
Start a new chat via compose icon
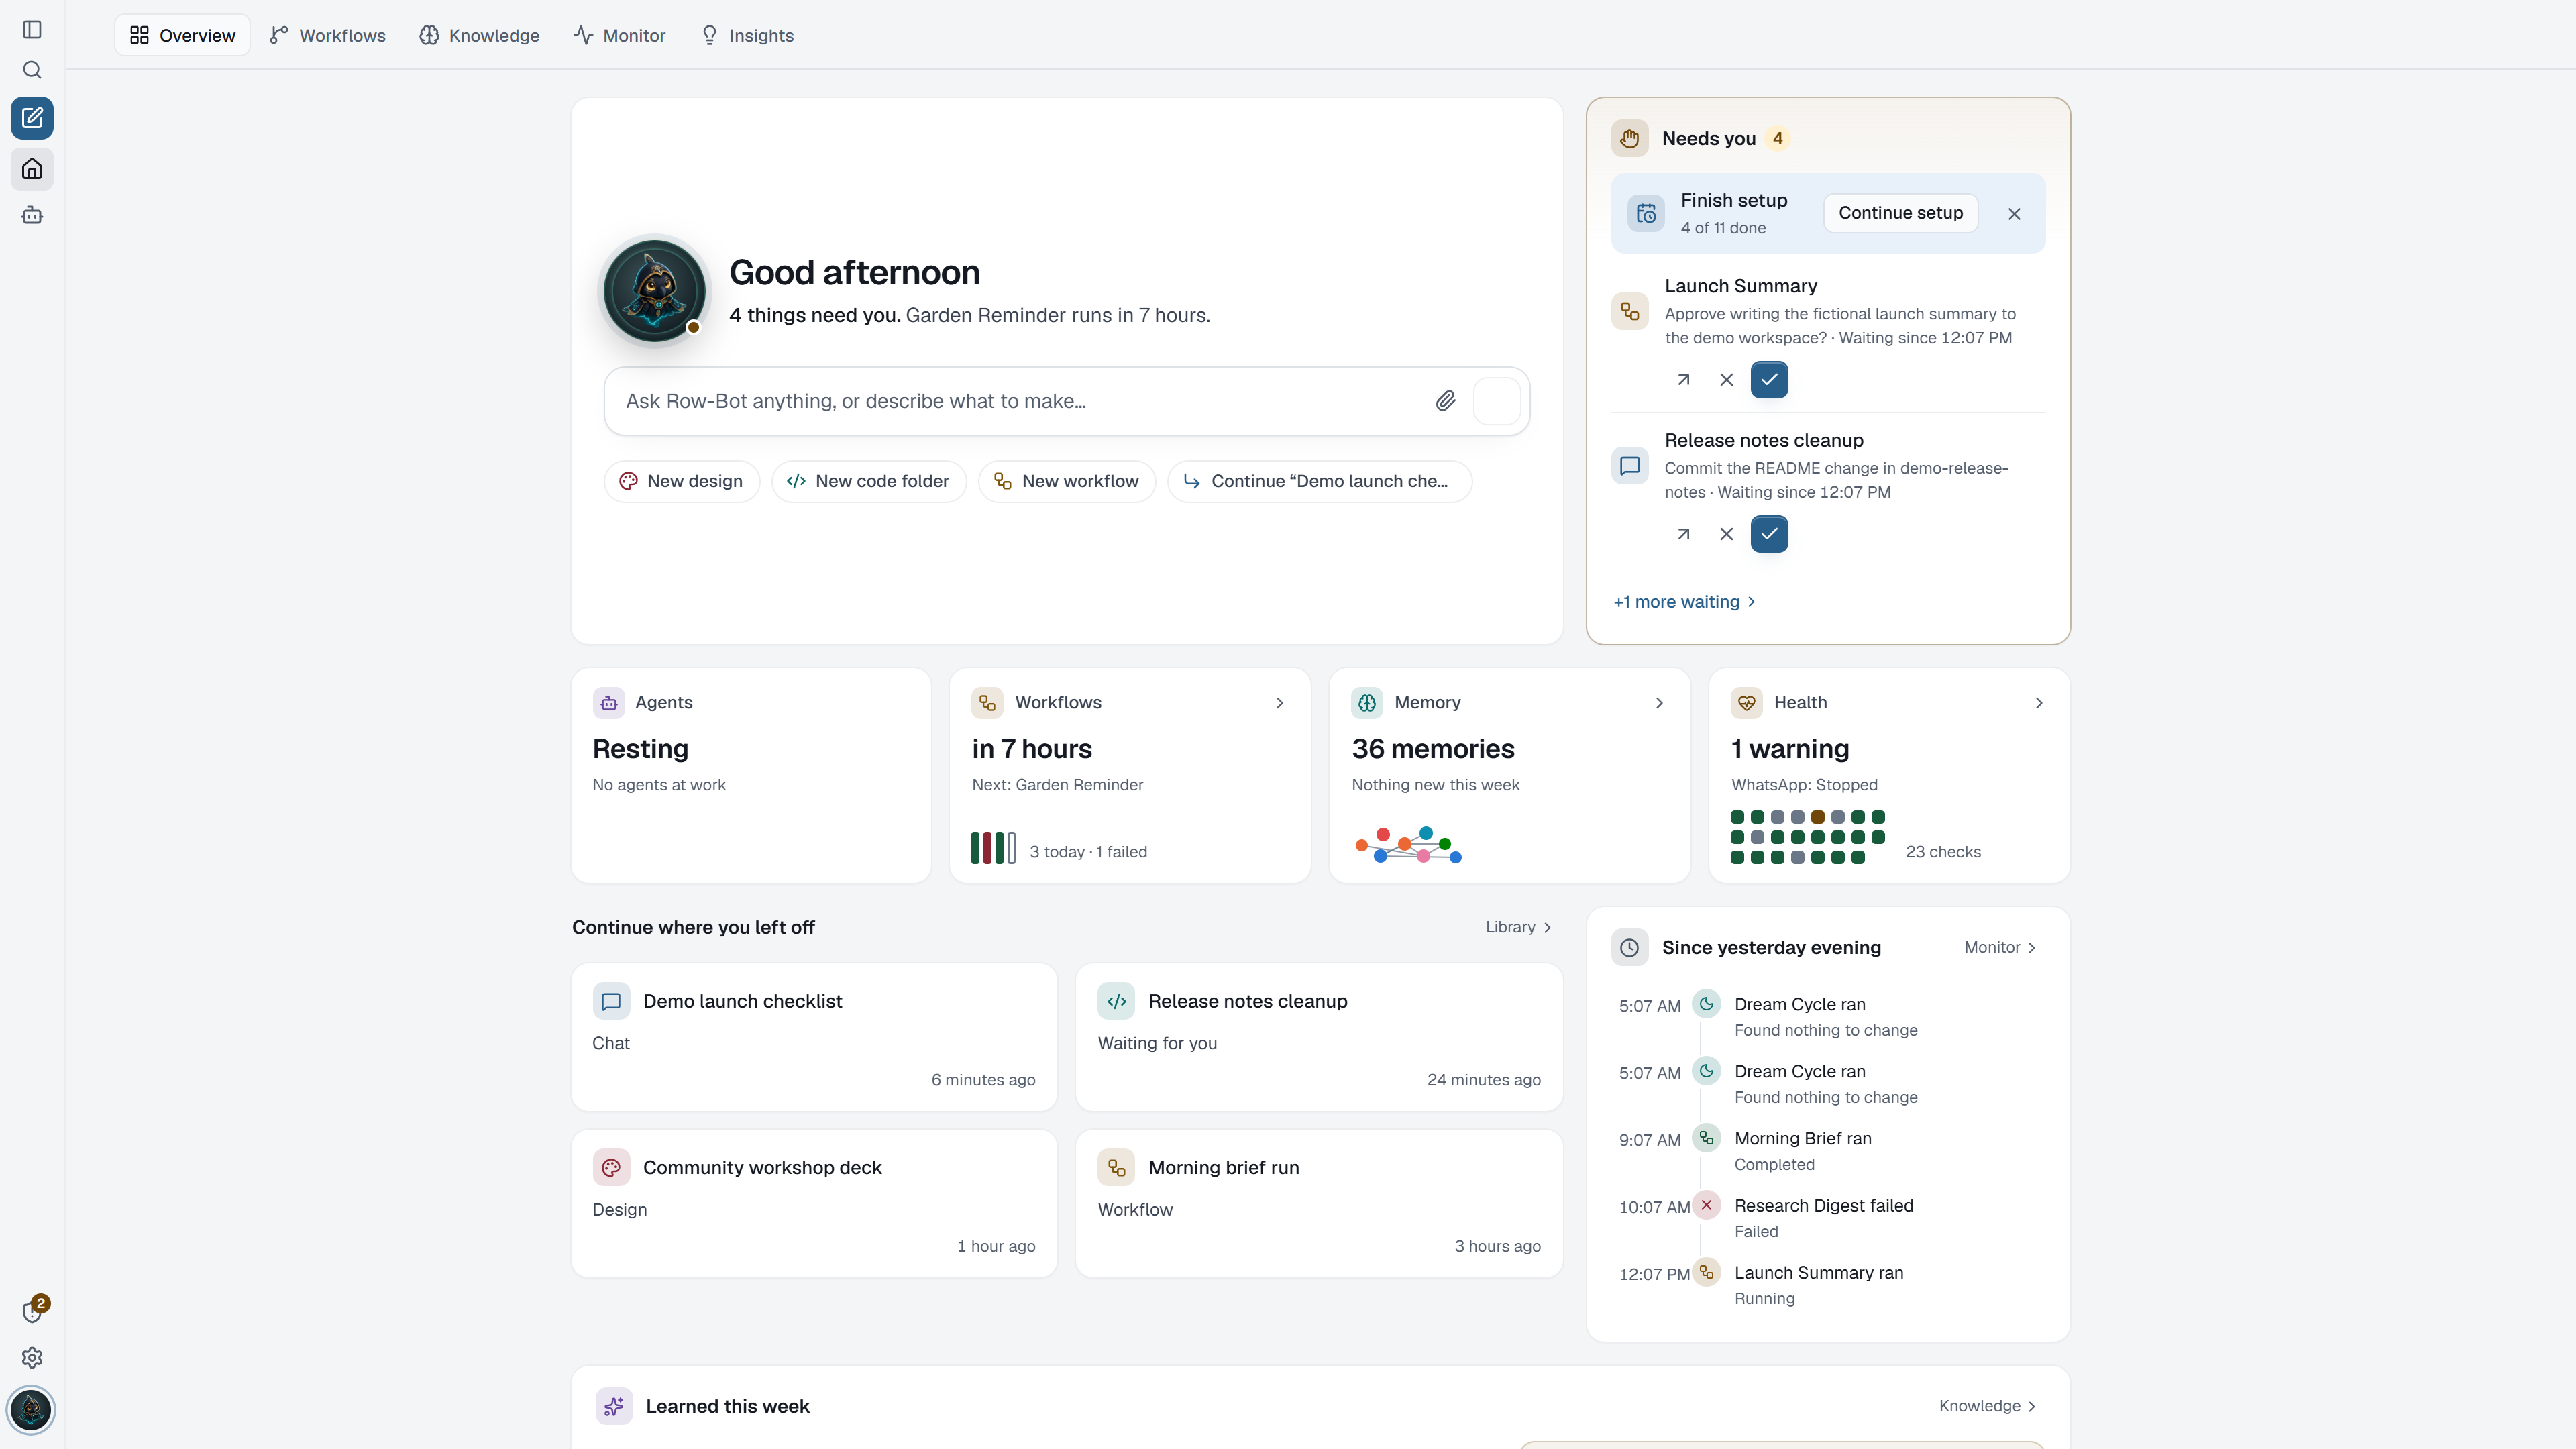[32, 118]
